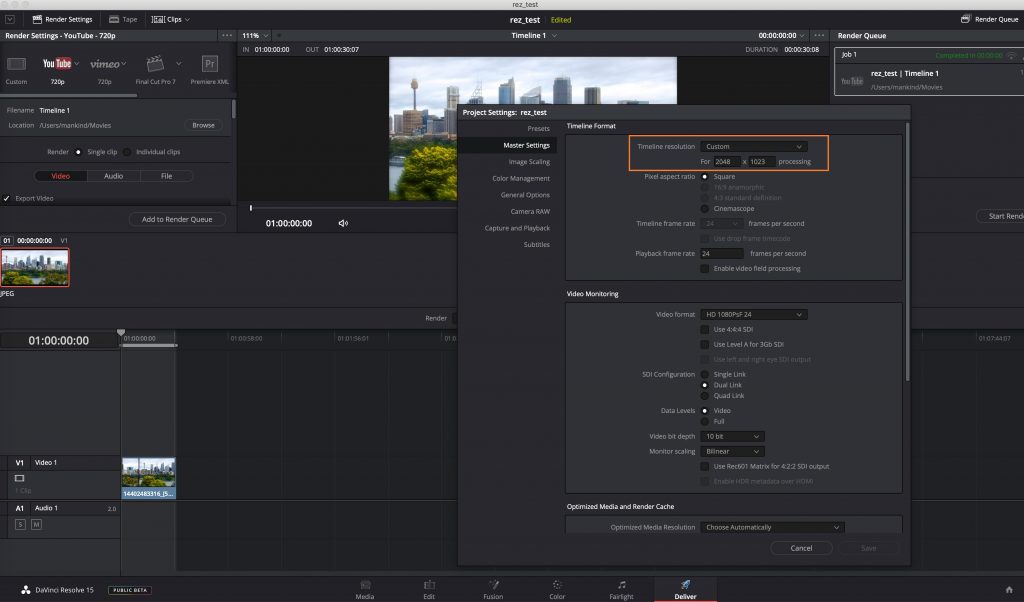Select Full data levels option
1024x602 pixels.
click(x=705, y=422)
